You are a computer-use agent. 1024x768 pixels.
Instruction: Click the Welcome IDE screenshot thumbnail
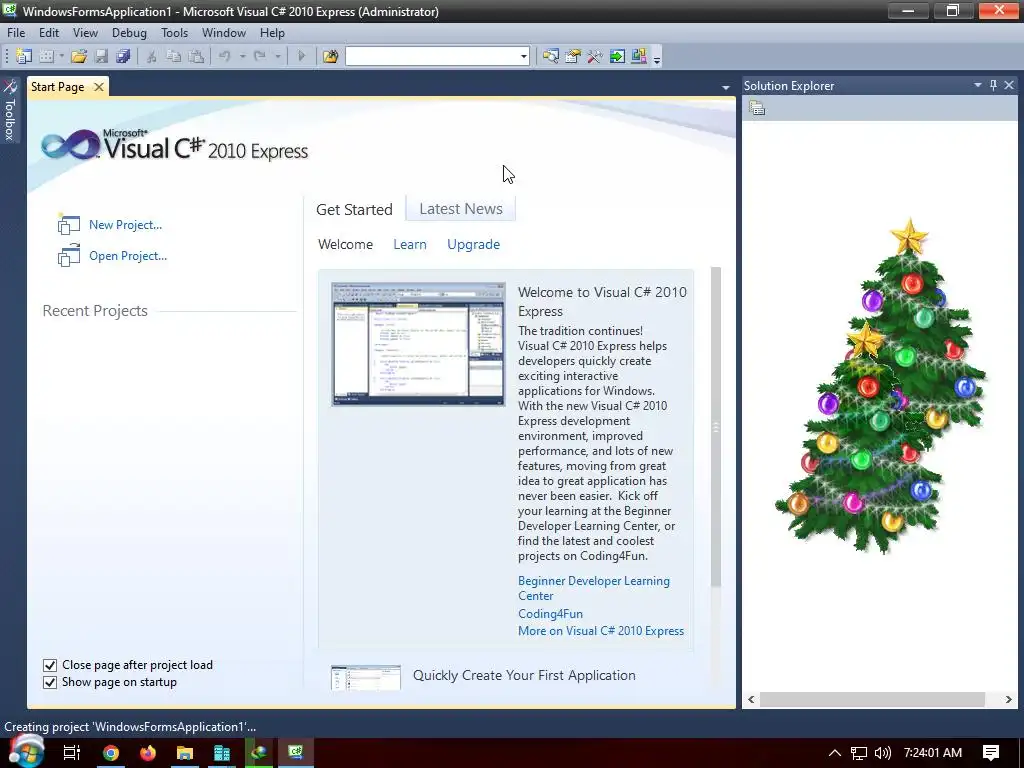(418, 344)
